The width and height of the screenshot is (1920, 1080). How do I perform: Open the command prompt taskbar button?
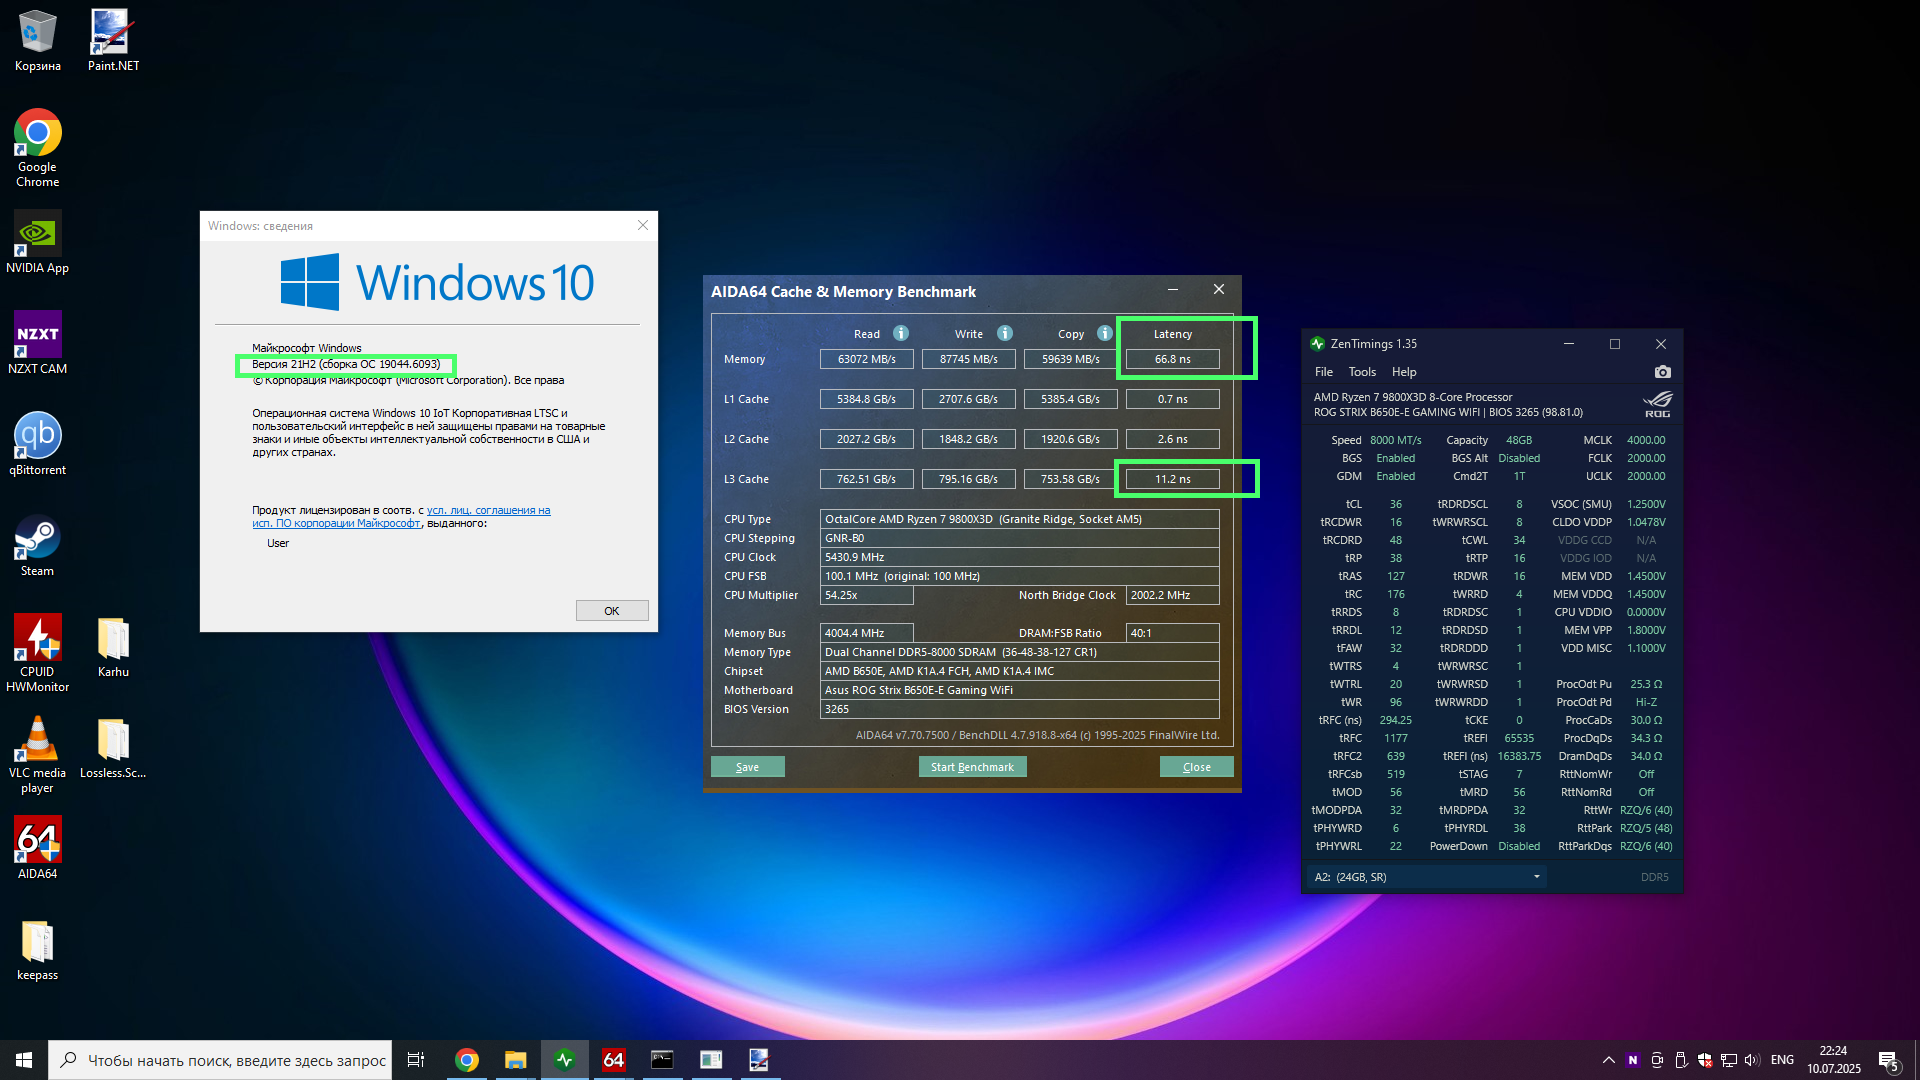(x=662, y=1060)
